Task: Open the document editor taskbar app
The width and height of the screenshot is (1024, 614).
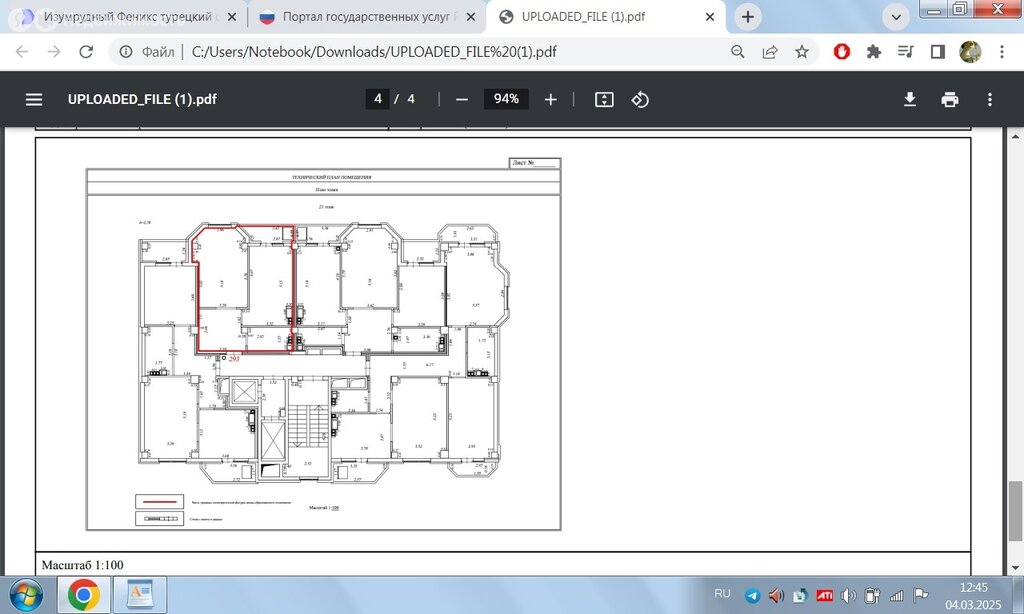Action: pos(140,595)
